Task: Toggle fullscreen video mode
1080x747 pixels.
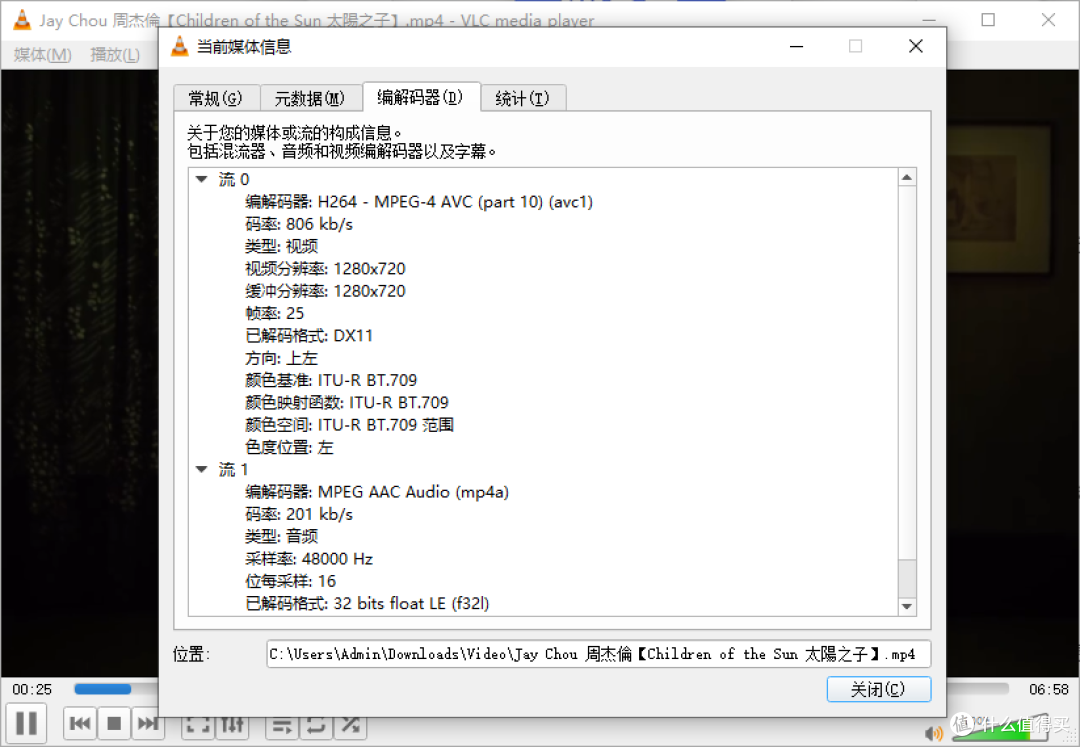Action: 198,725
